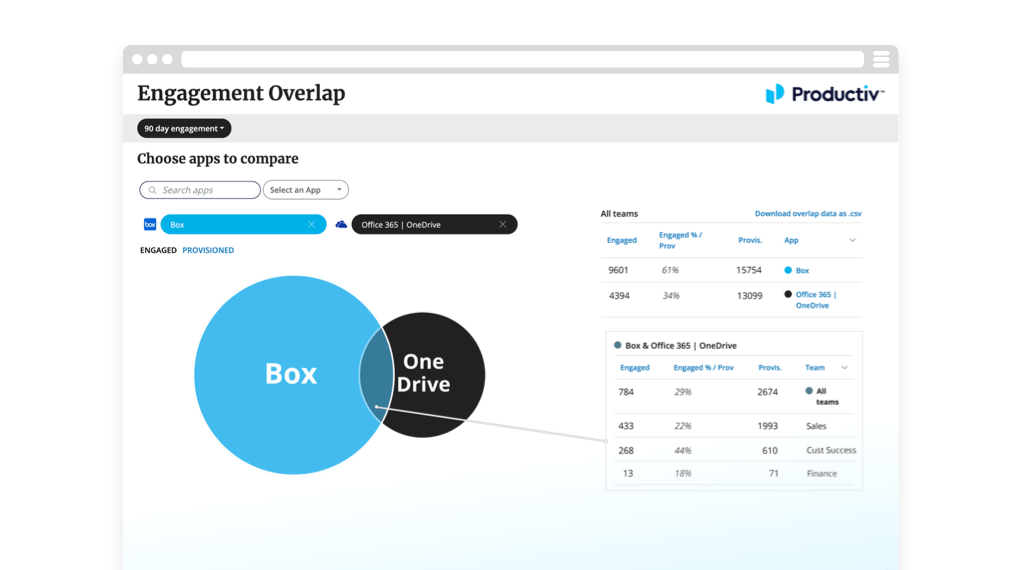Click the Sales provisioned value 1993
The width and height of the screenshot is (1020, 570).
tap(768, 426)
